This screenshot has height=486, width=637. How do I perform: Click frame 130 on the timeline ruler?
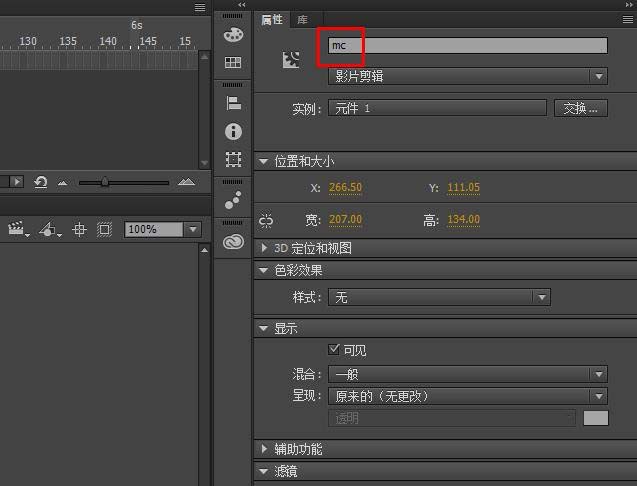[28, 41]
